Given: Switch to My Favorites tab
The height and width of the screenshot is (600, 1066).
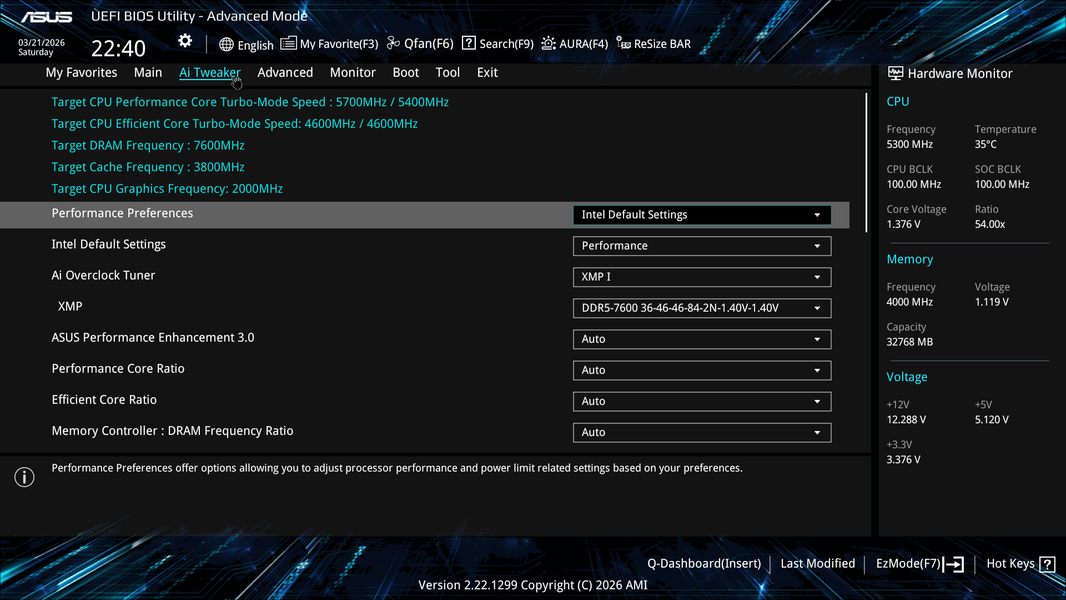Looking at the screenshot, I should 82,73.
